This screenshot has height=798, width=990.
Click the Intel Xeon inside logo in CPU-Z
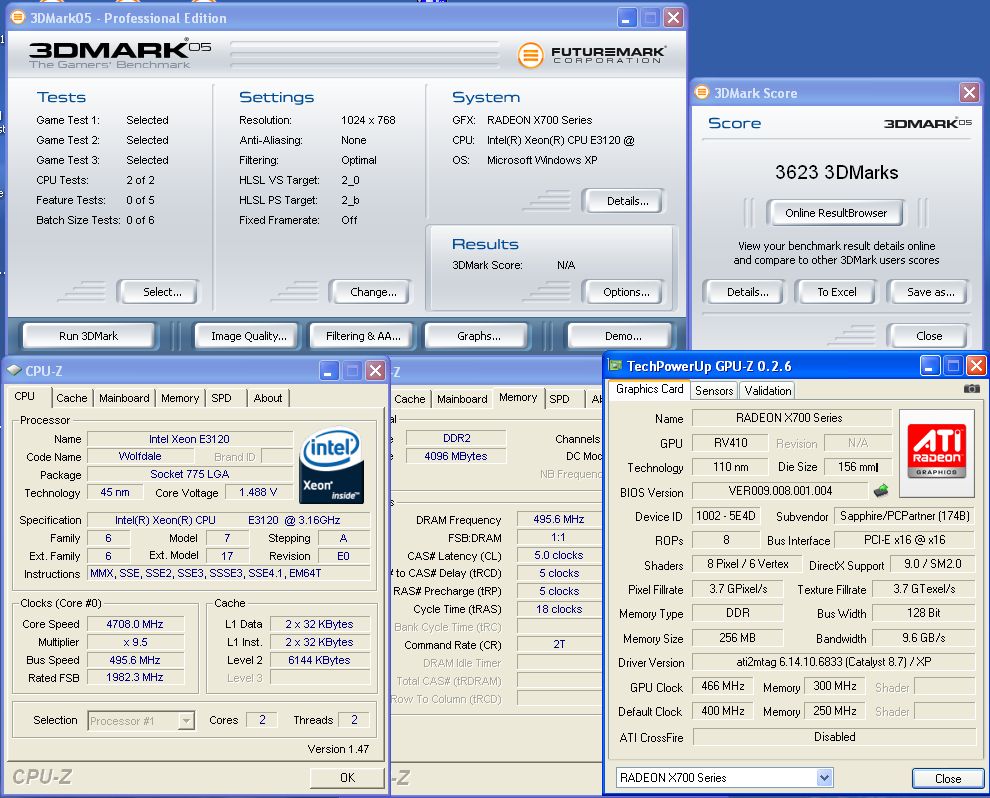(x=331, y=466)
